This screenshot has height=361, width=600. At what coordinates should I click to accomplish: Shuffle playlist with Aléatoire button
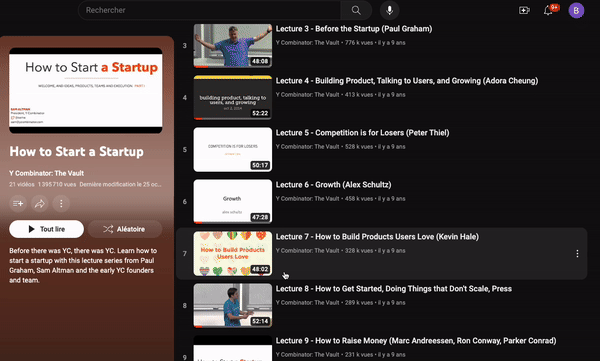pyautogui.click(x=125, y=229)
